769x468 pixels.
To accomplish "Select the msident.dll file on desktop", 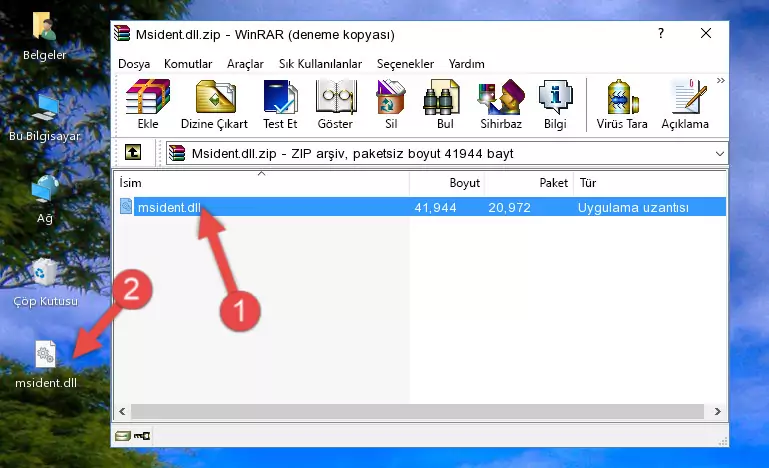I will [x=46, y=364].
